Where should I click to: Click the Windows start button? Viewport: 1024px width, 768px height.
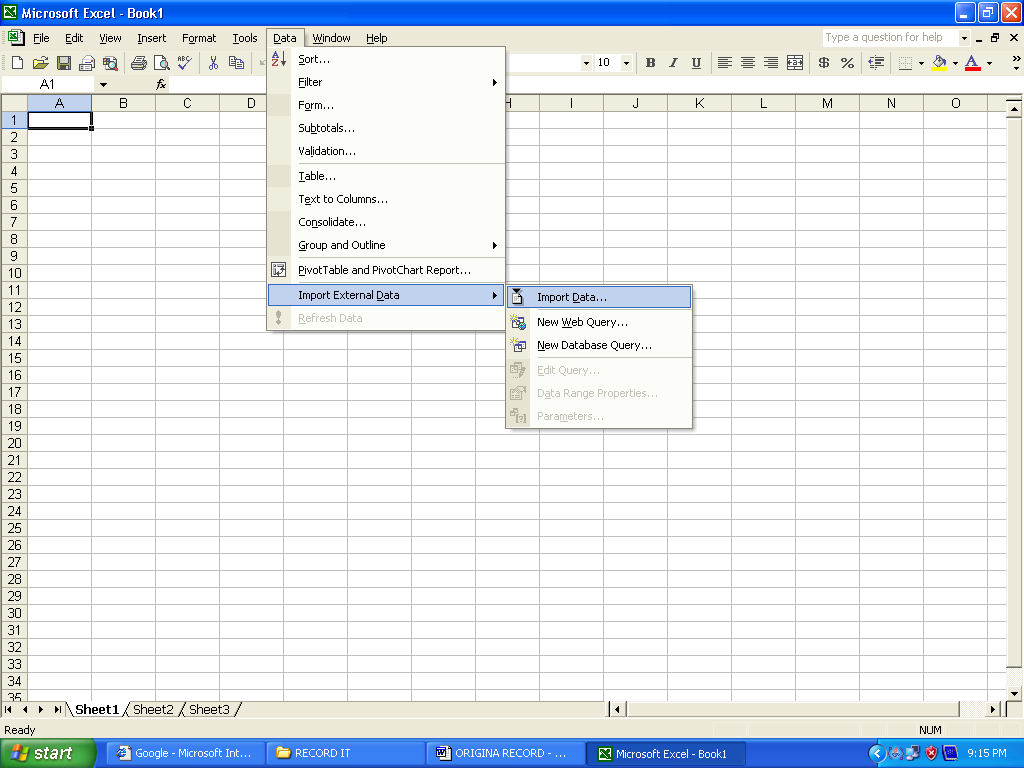(x=48, y=753)
